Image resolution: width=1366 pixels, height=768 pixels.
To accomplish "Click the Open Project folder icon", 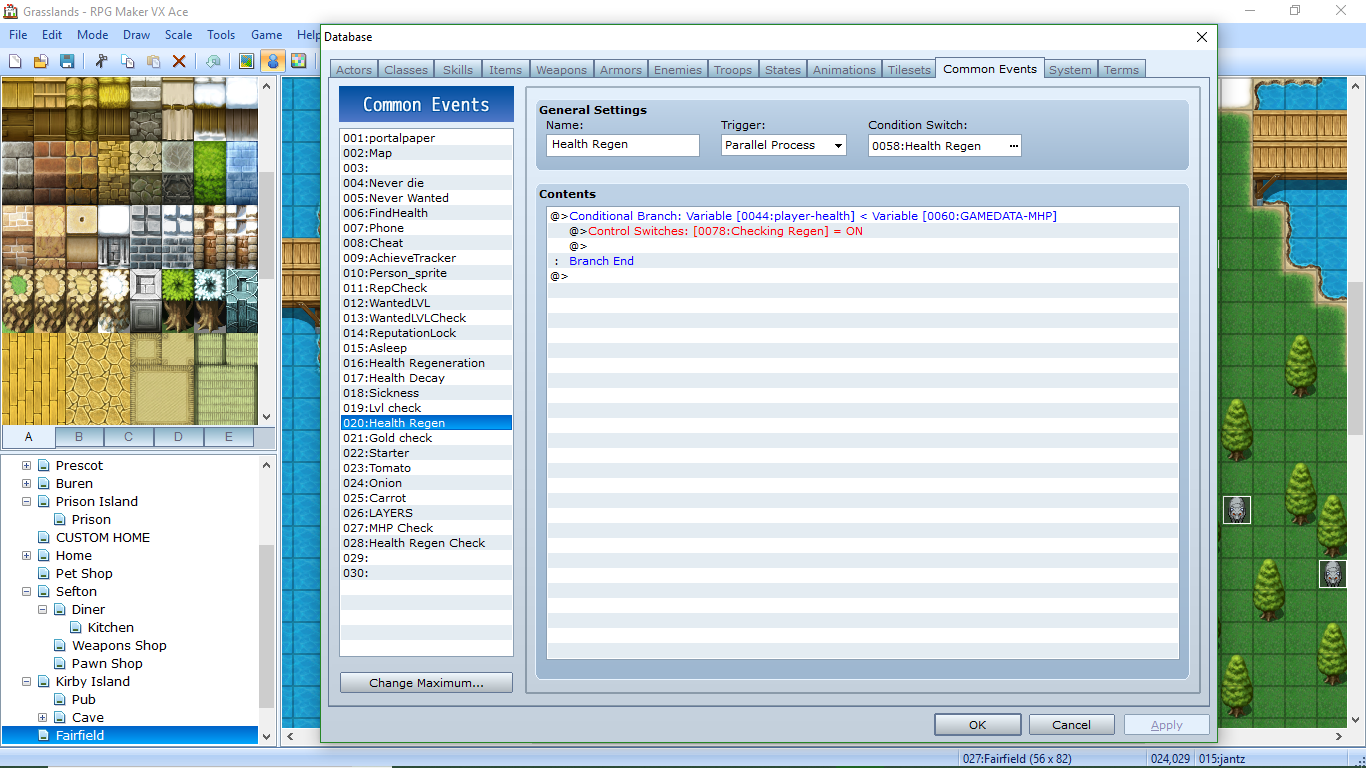I will click(x=41, y=61).
